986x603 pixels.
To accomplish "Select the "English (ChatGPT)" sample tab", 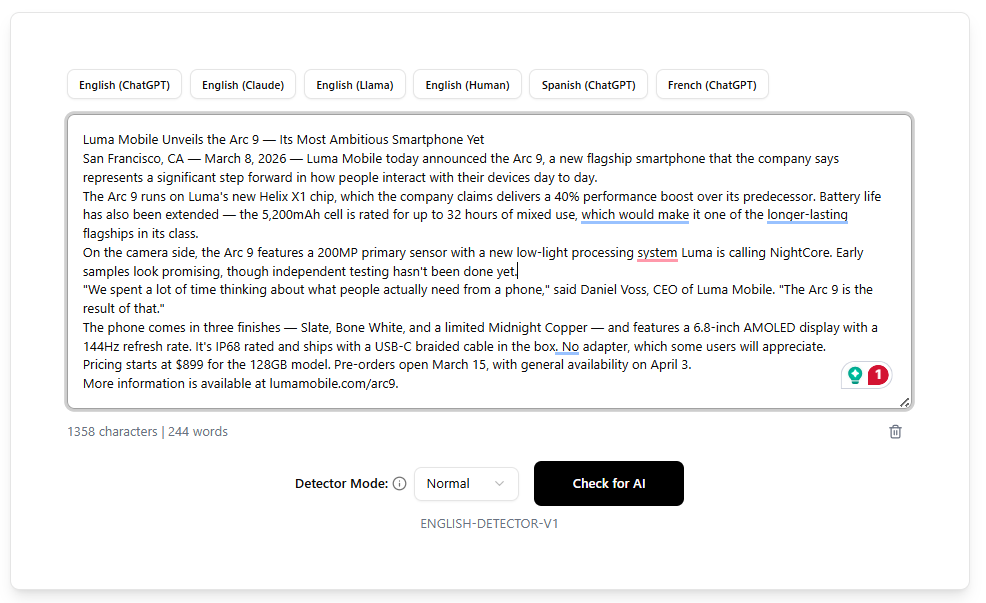I will click(x=124, y=84).
